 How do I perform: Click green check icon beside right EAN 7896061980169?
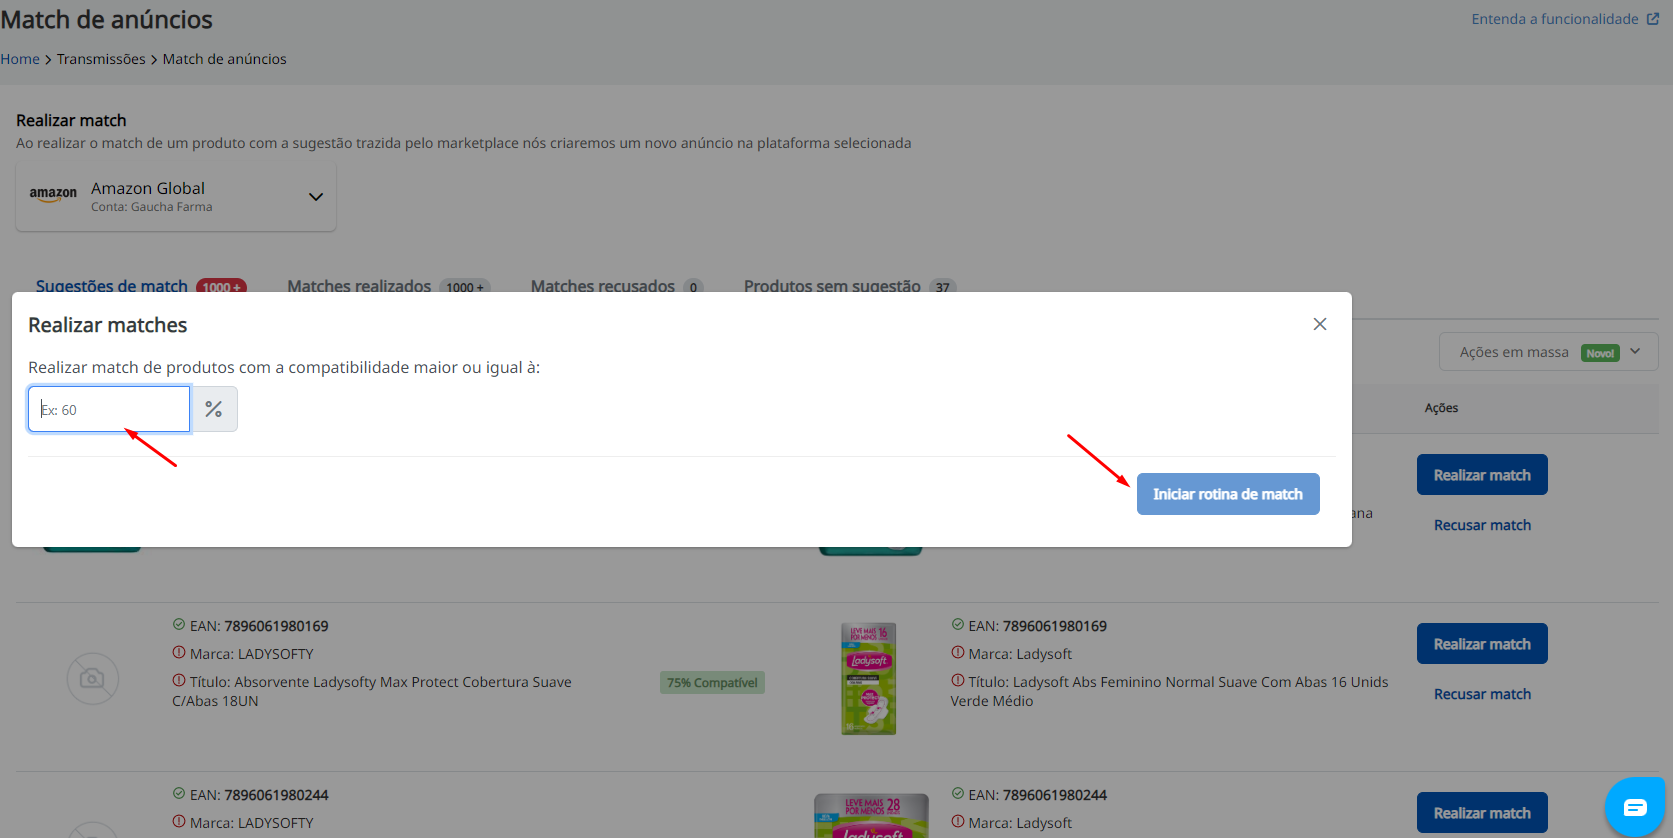tap(958, 624)
